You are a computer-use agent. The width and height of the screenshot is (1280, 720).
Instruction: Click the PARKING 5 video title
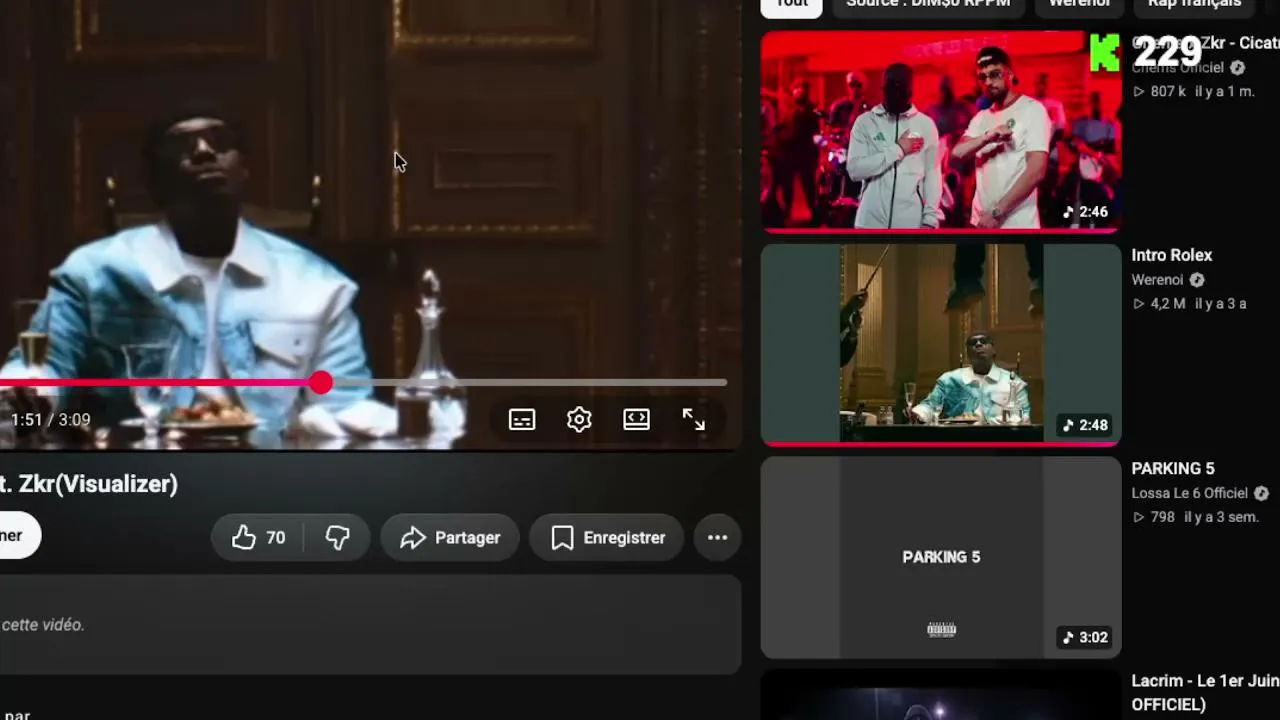click(1173, 468)
